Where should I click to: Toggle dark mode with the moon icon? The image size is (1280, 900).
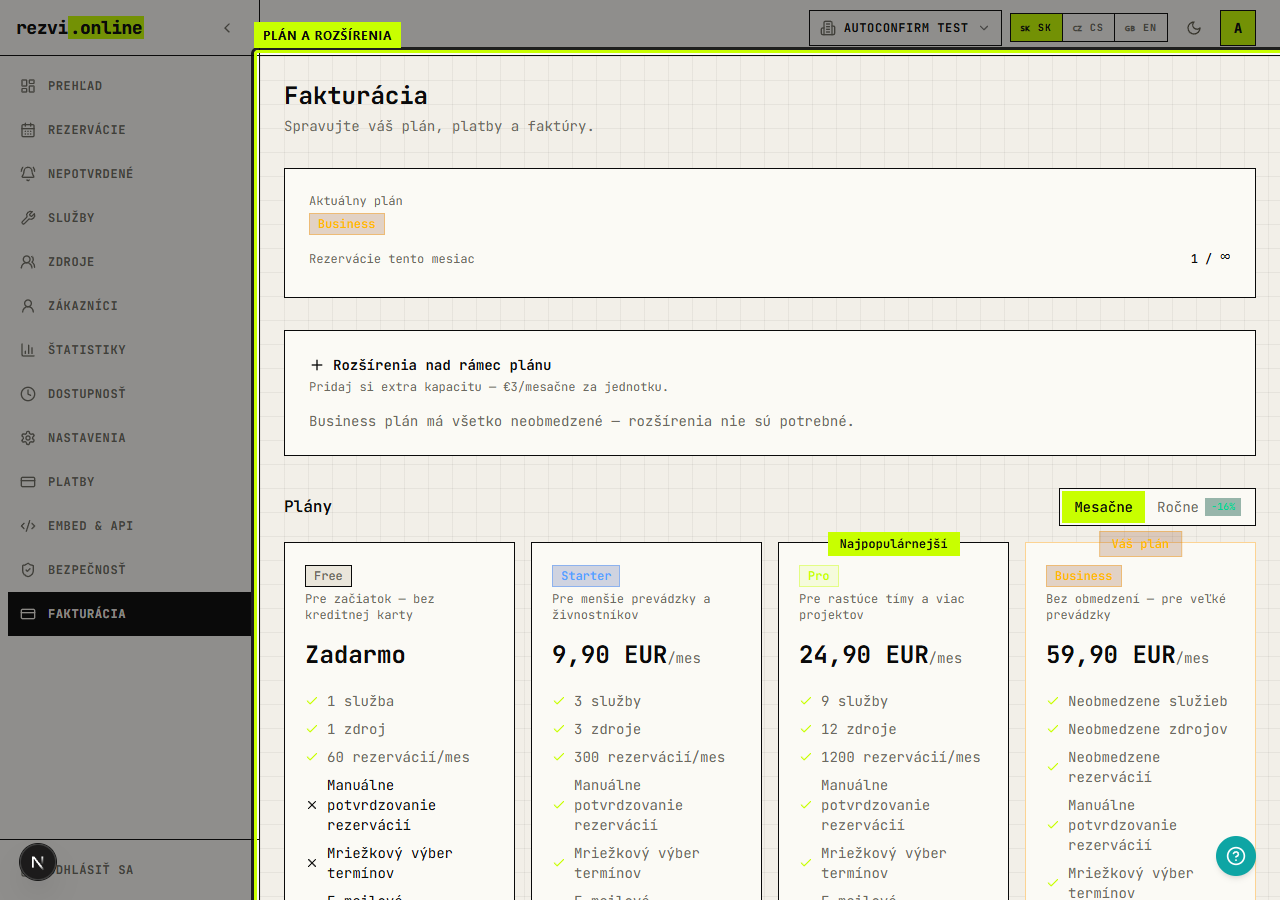pyautogui.click(x=1194, y=28)
